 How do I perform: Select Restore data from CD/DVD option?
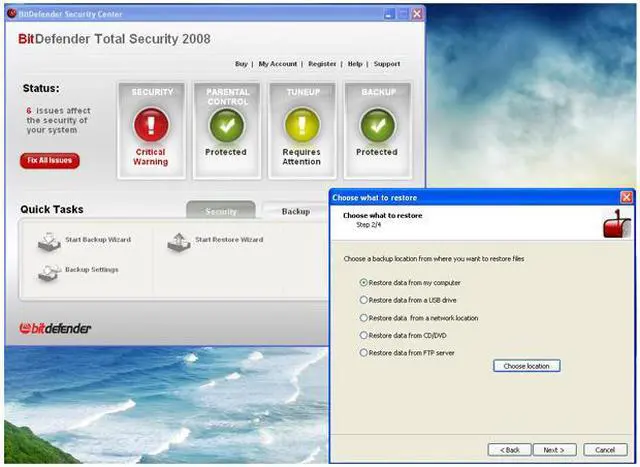click(364, 335)
